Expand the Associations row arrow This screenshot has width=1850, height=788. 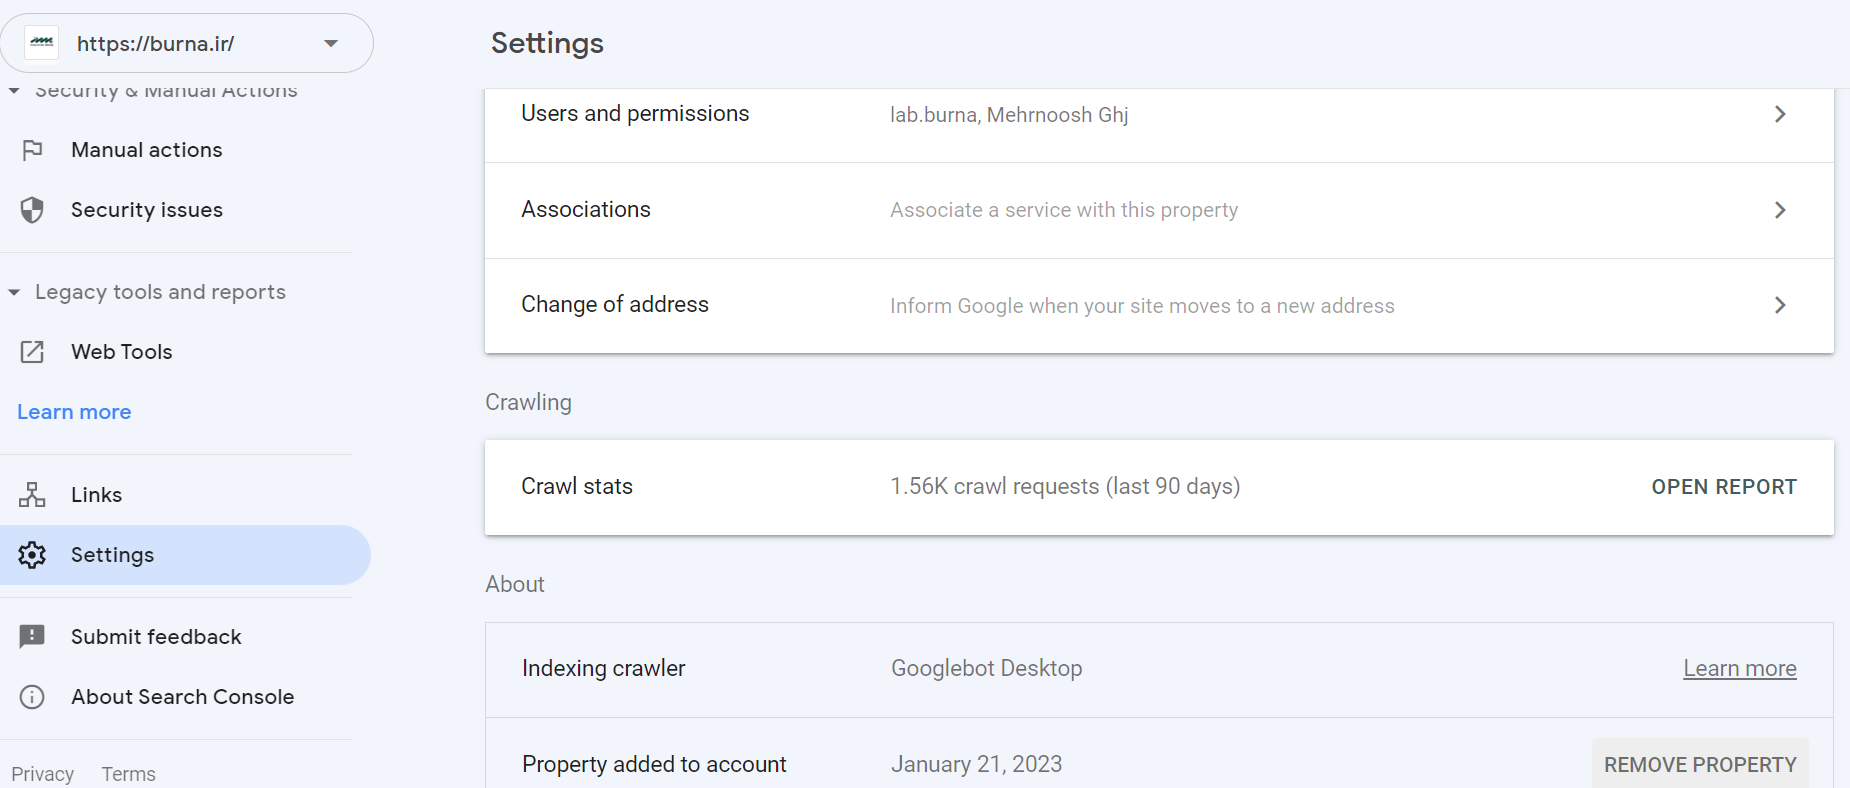click(1780, 210)
